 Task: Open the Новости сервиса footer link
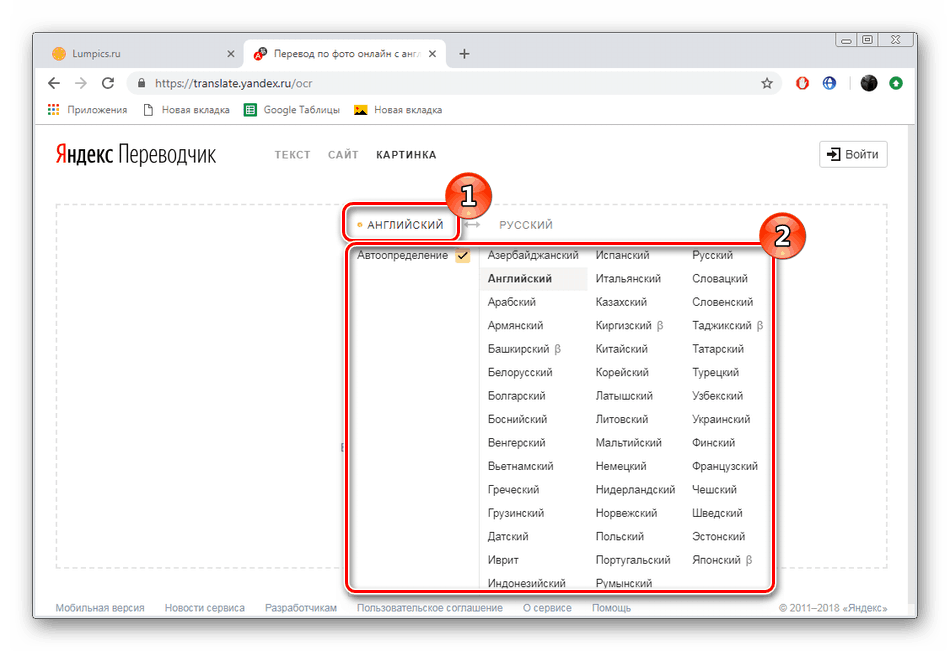[205, 607]
